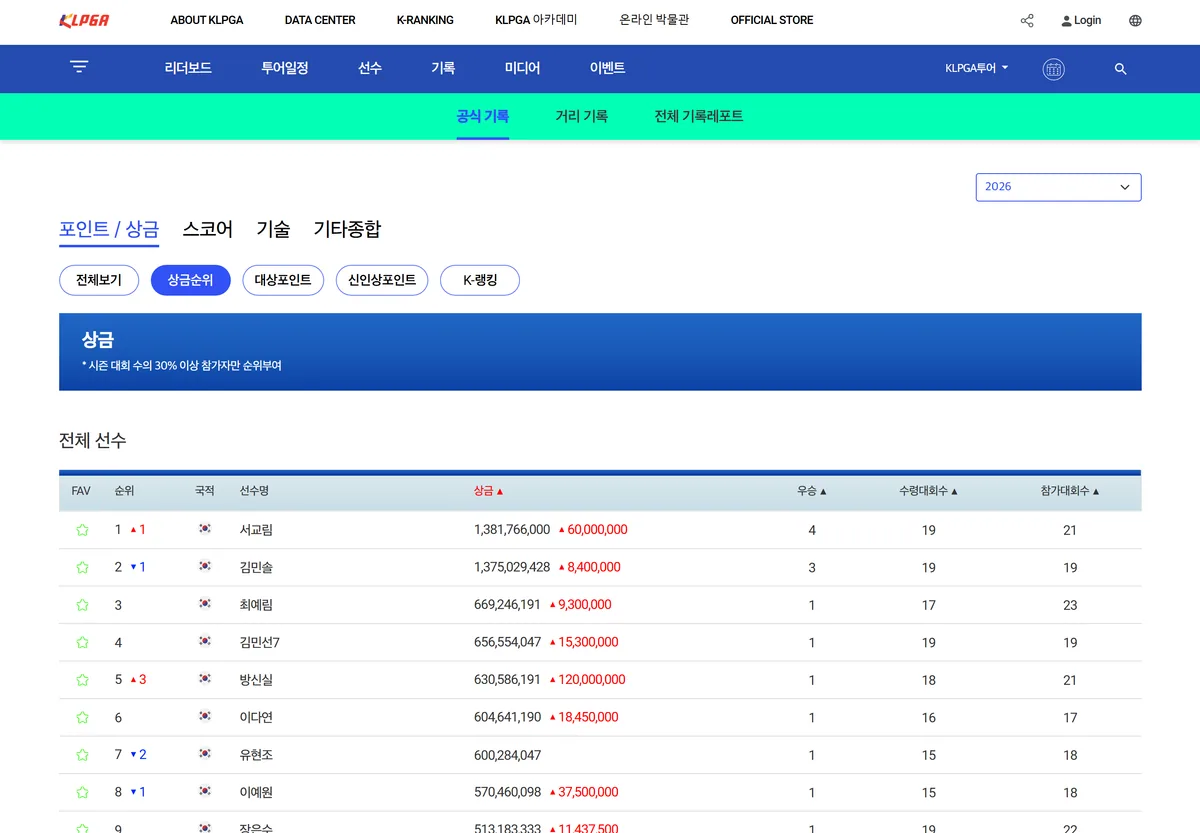Select the 기타종합 category tab
Viewport: 1200px width, 833px height.
coord(347,229)
